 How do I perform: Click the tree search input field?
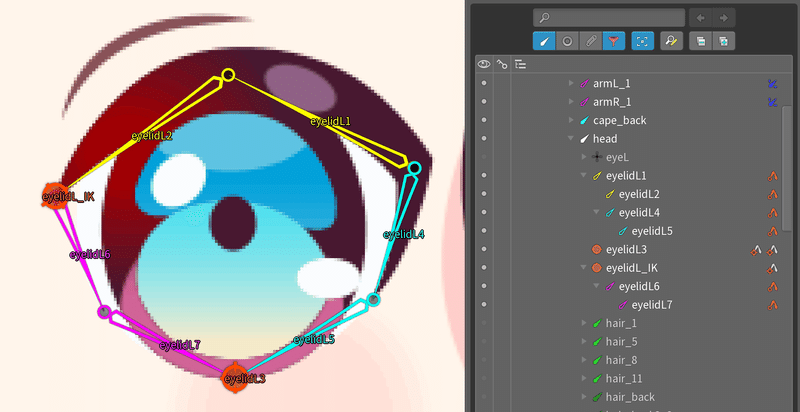(x=609, y=18)
